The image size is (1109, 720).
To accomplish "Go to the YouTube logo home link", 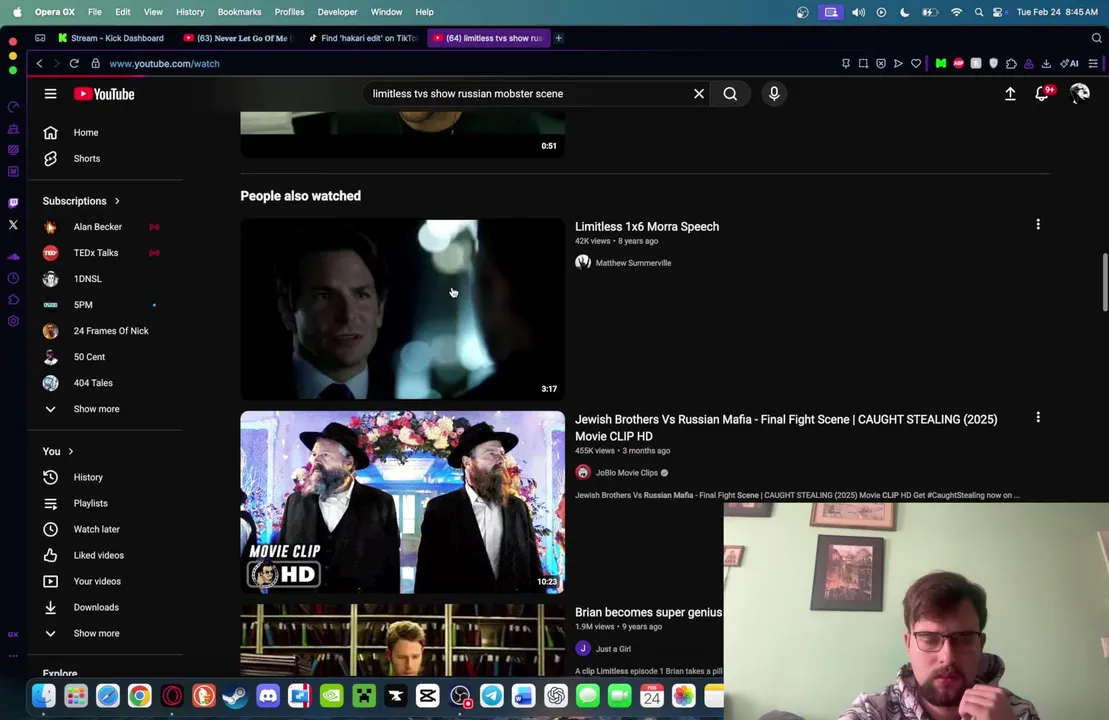I will (x=104, y=94).
